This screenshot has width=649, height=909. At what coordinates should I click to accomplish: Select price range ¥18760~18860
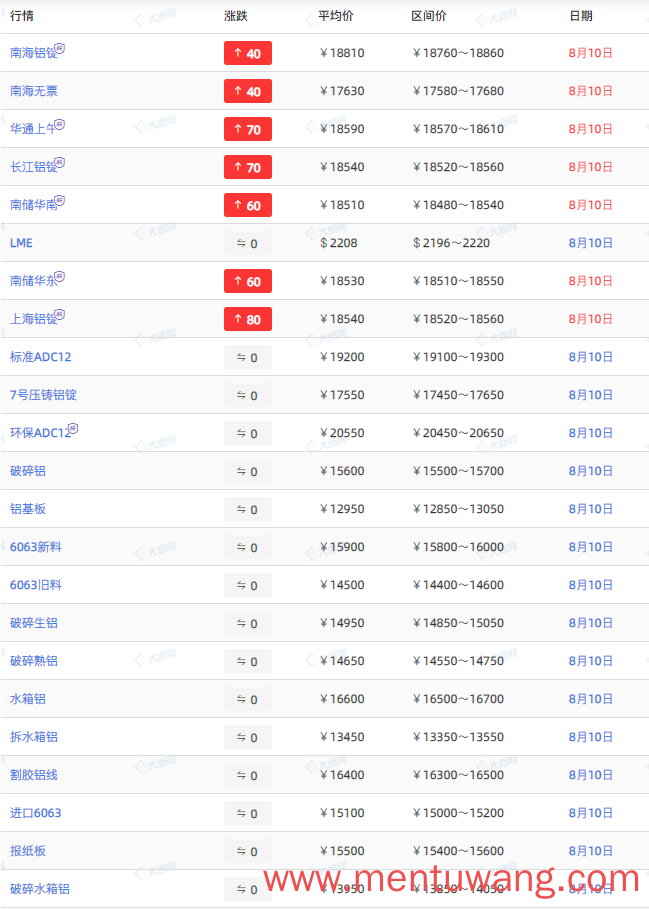[x=458, y=53]
